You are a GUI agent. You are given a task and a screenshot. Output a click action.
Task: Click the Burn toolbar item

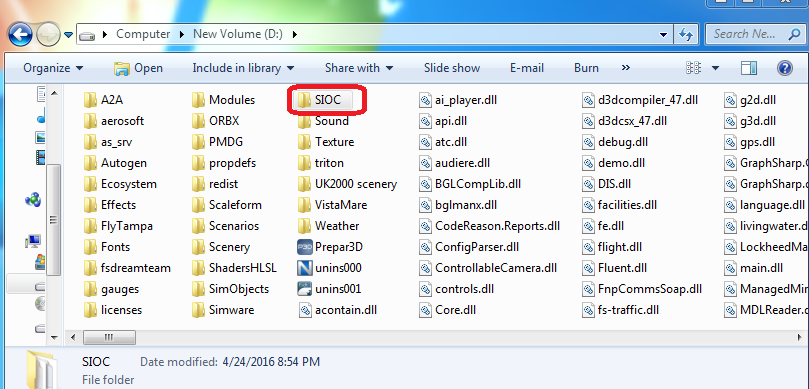tap(586, 68)
